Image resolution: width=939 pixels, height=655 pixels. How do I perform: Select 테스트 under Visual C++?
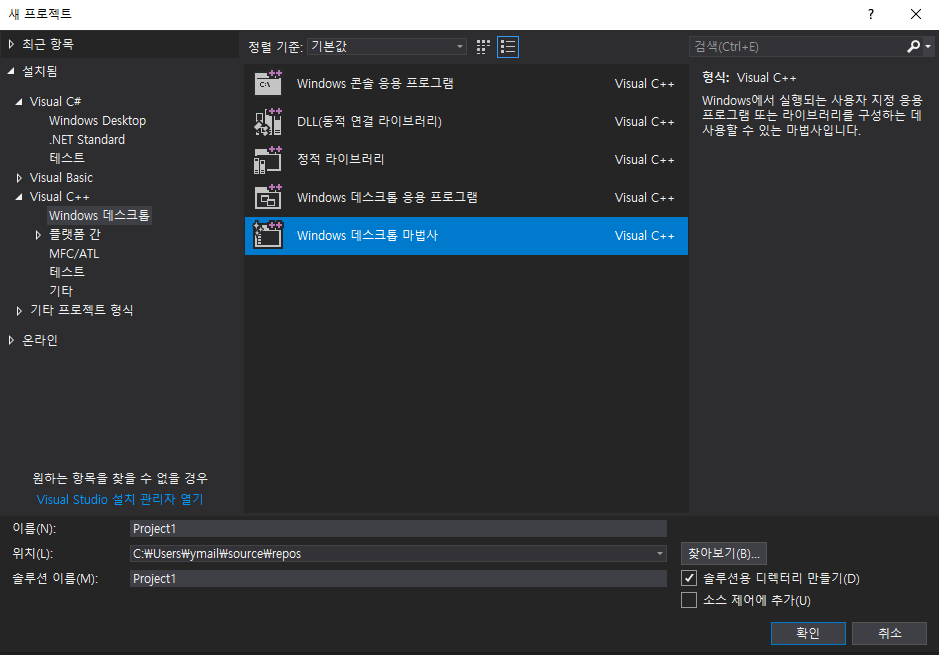[66, 272]
